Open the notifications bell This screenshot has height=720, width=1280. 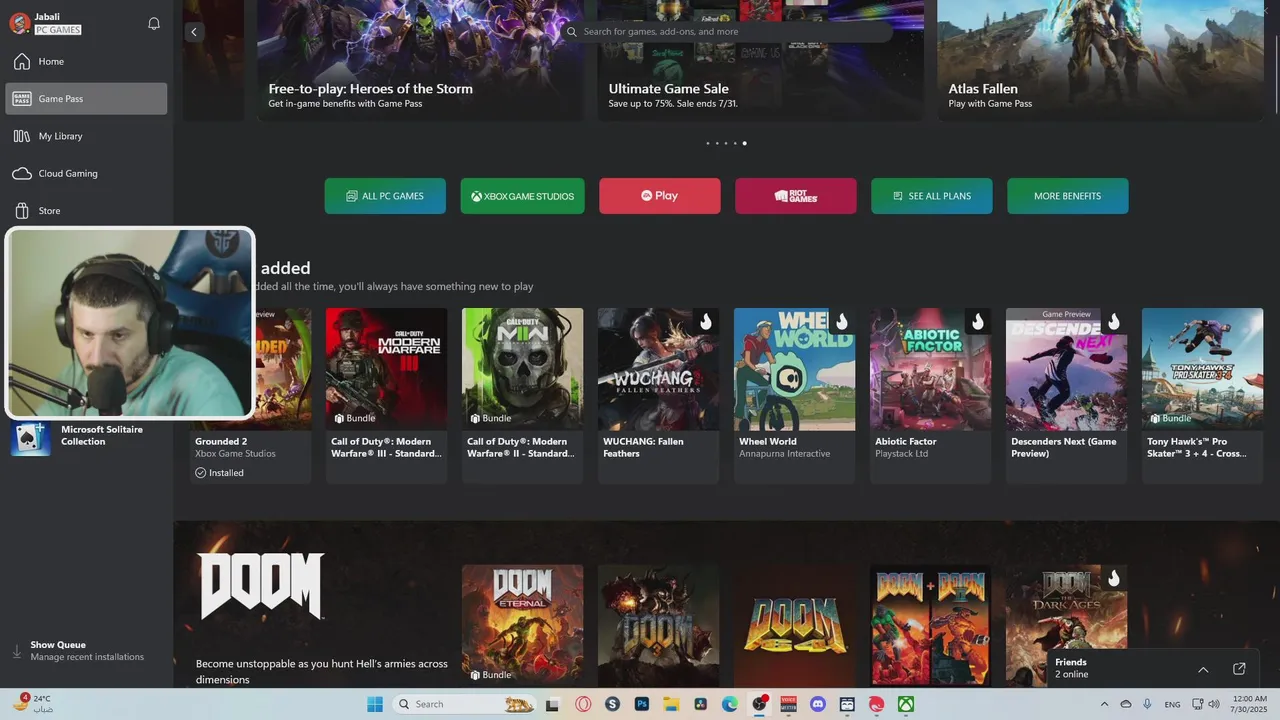pyautogui.click(x=154, y=23)
